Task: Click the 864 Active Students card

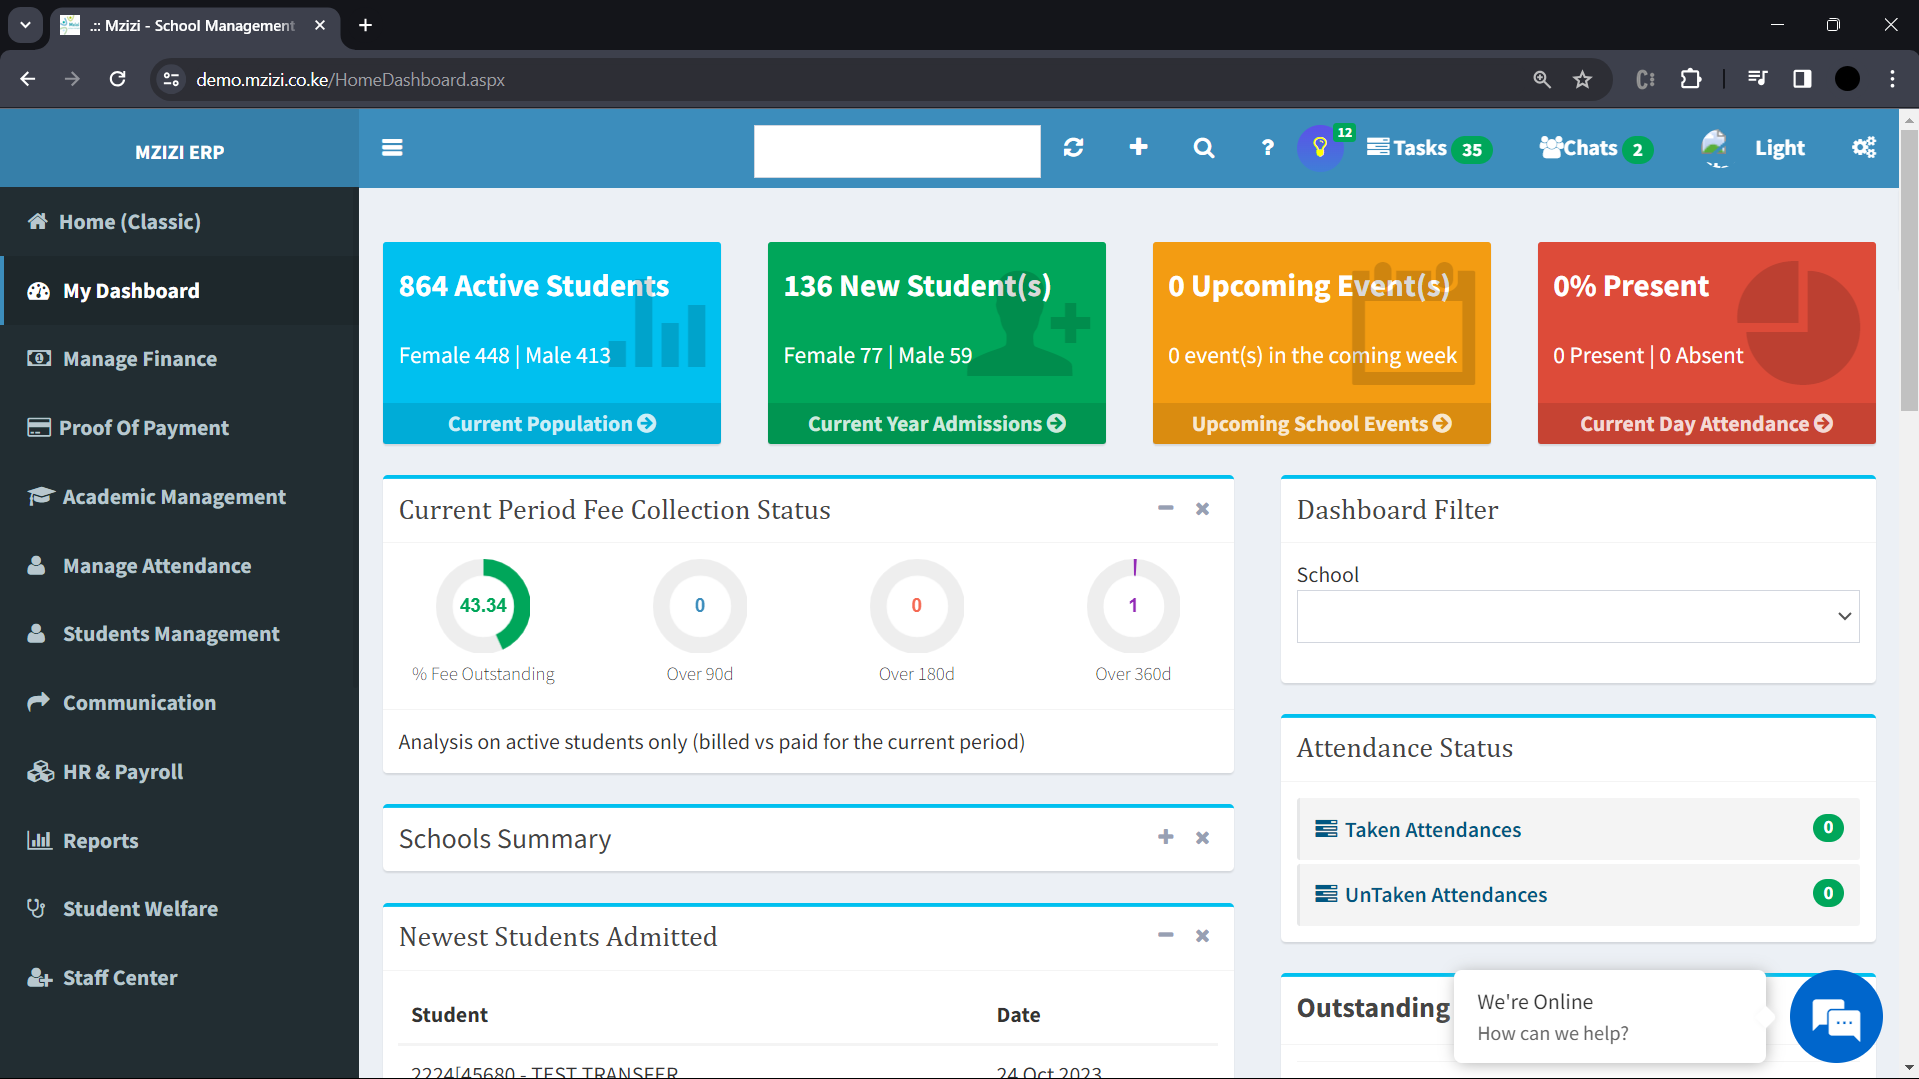Action: tap(552, 343)
